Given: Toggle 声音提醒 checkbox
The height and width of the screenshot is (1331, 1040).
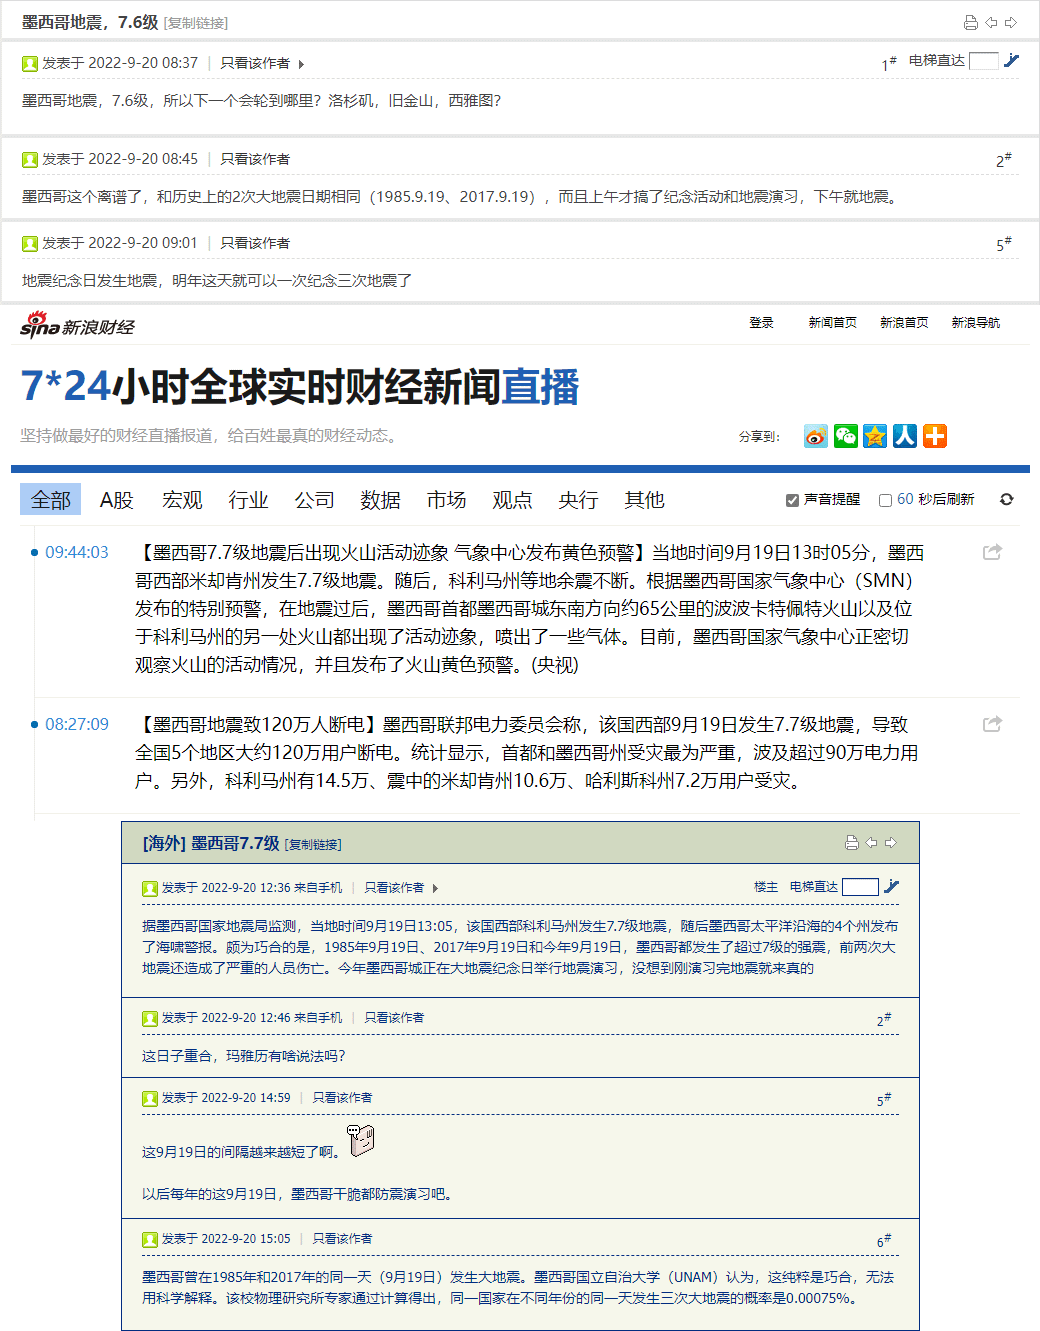Looking at the screenshot, I should pyautogui.click(x=792, y=500).
